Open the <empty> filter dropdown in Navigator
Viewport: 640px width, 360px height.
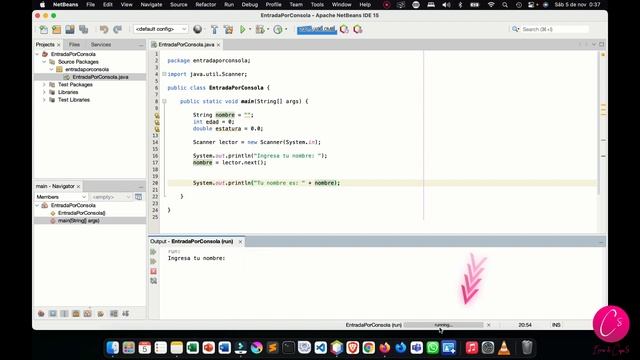coord(111,197)
